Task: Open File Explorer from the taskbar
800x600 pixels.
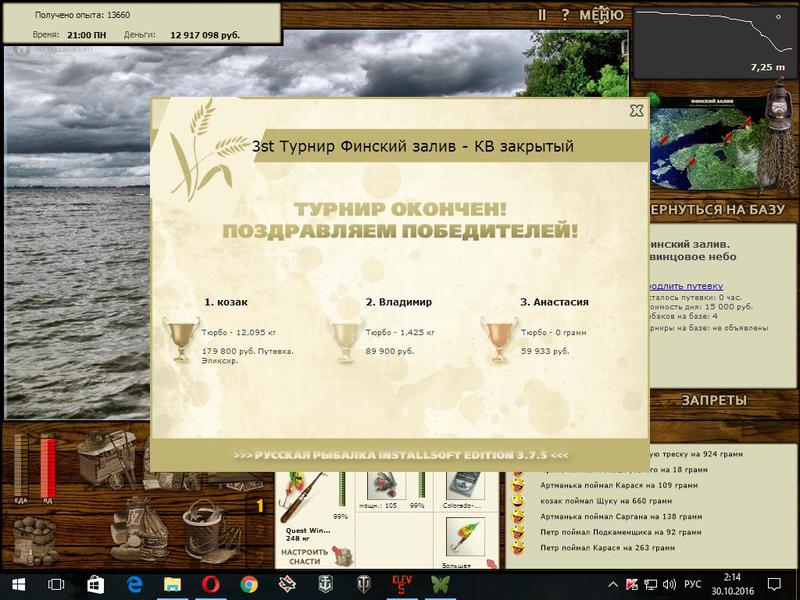Action: (172, 585)
